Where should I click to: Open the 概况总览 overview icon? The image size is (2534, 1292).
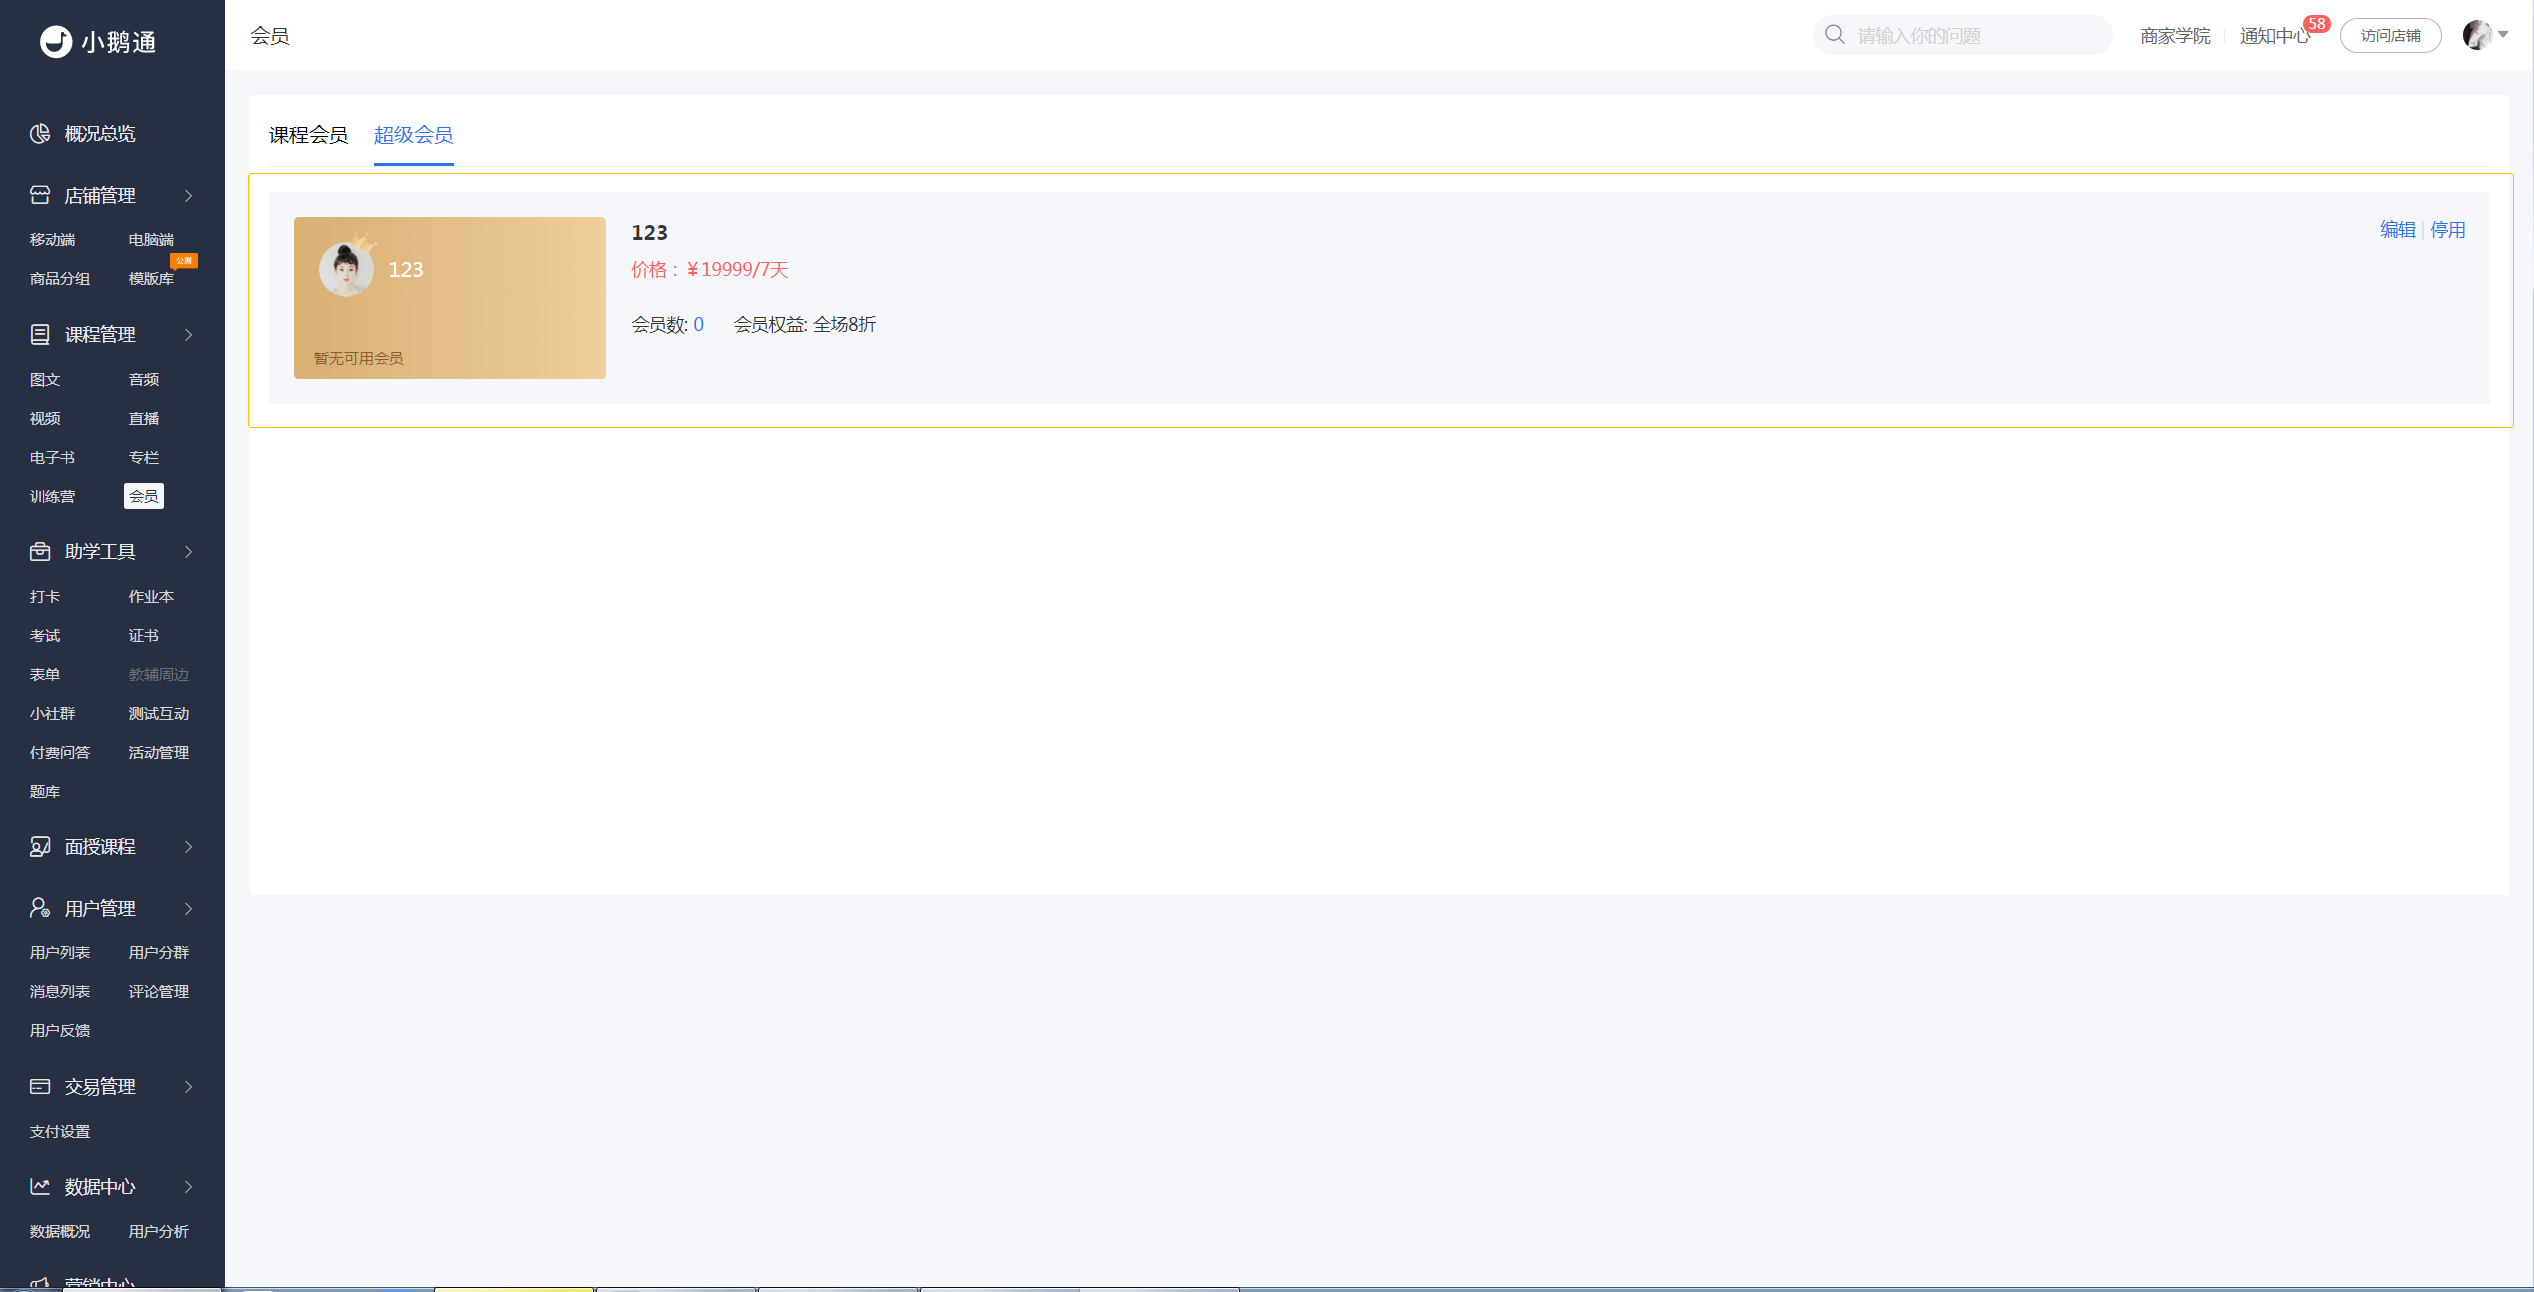click(40, 133)
